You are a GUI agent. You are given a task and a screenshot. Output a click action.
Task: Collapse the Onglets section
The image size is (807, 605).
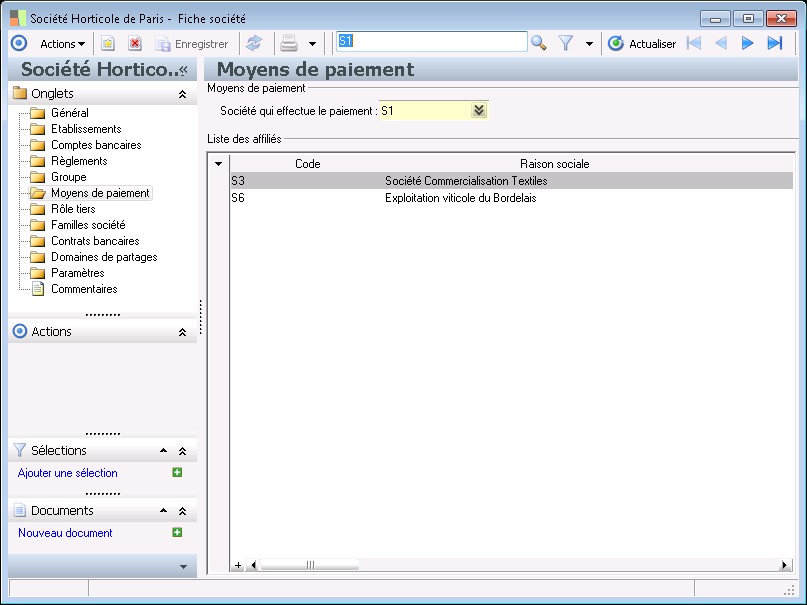coord(182,94)
